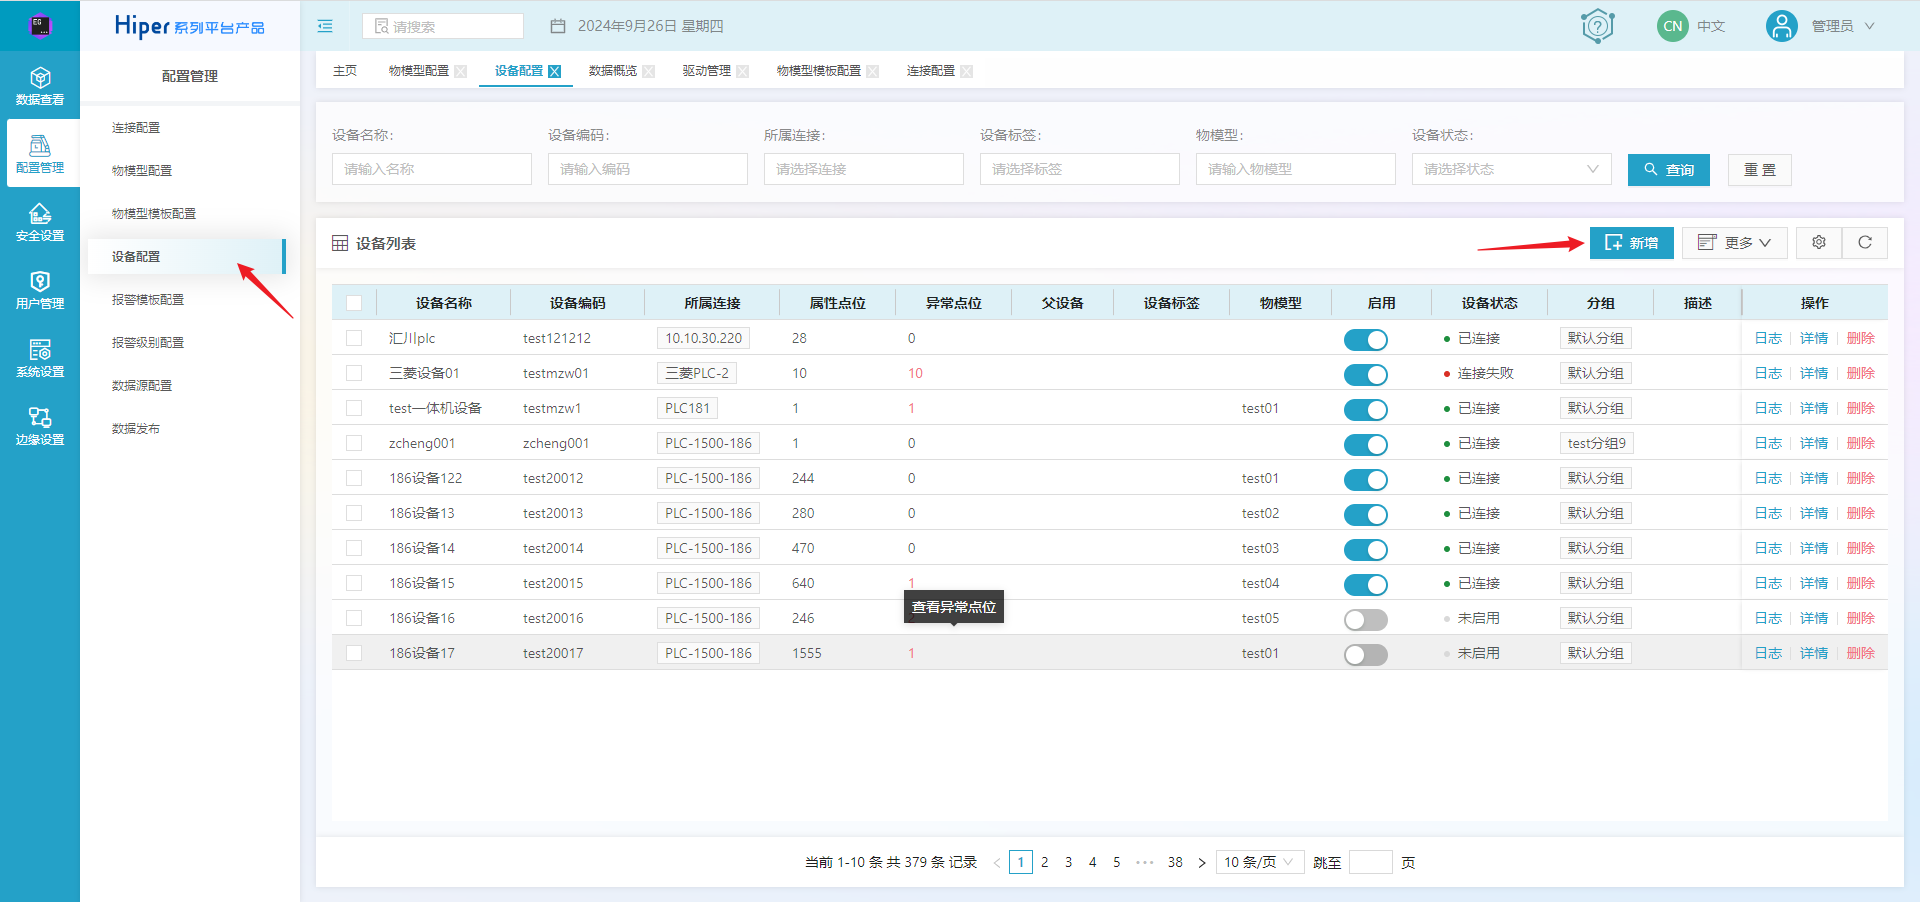Switch to the 数据概览 tab
Screen dimensions: 1920x902
(x=613, y=71)
